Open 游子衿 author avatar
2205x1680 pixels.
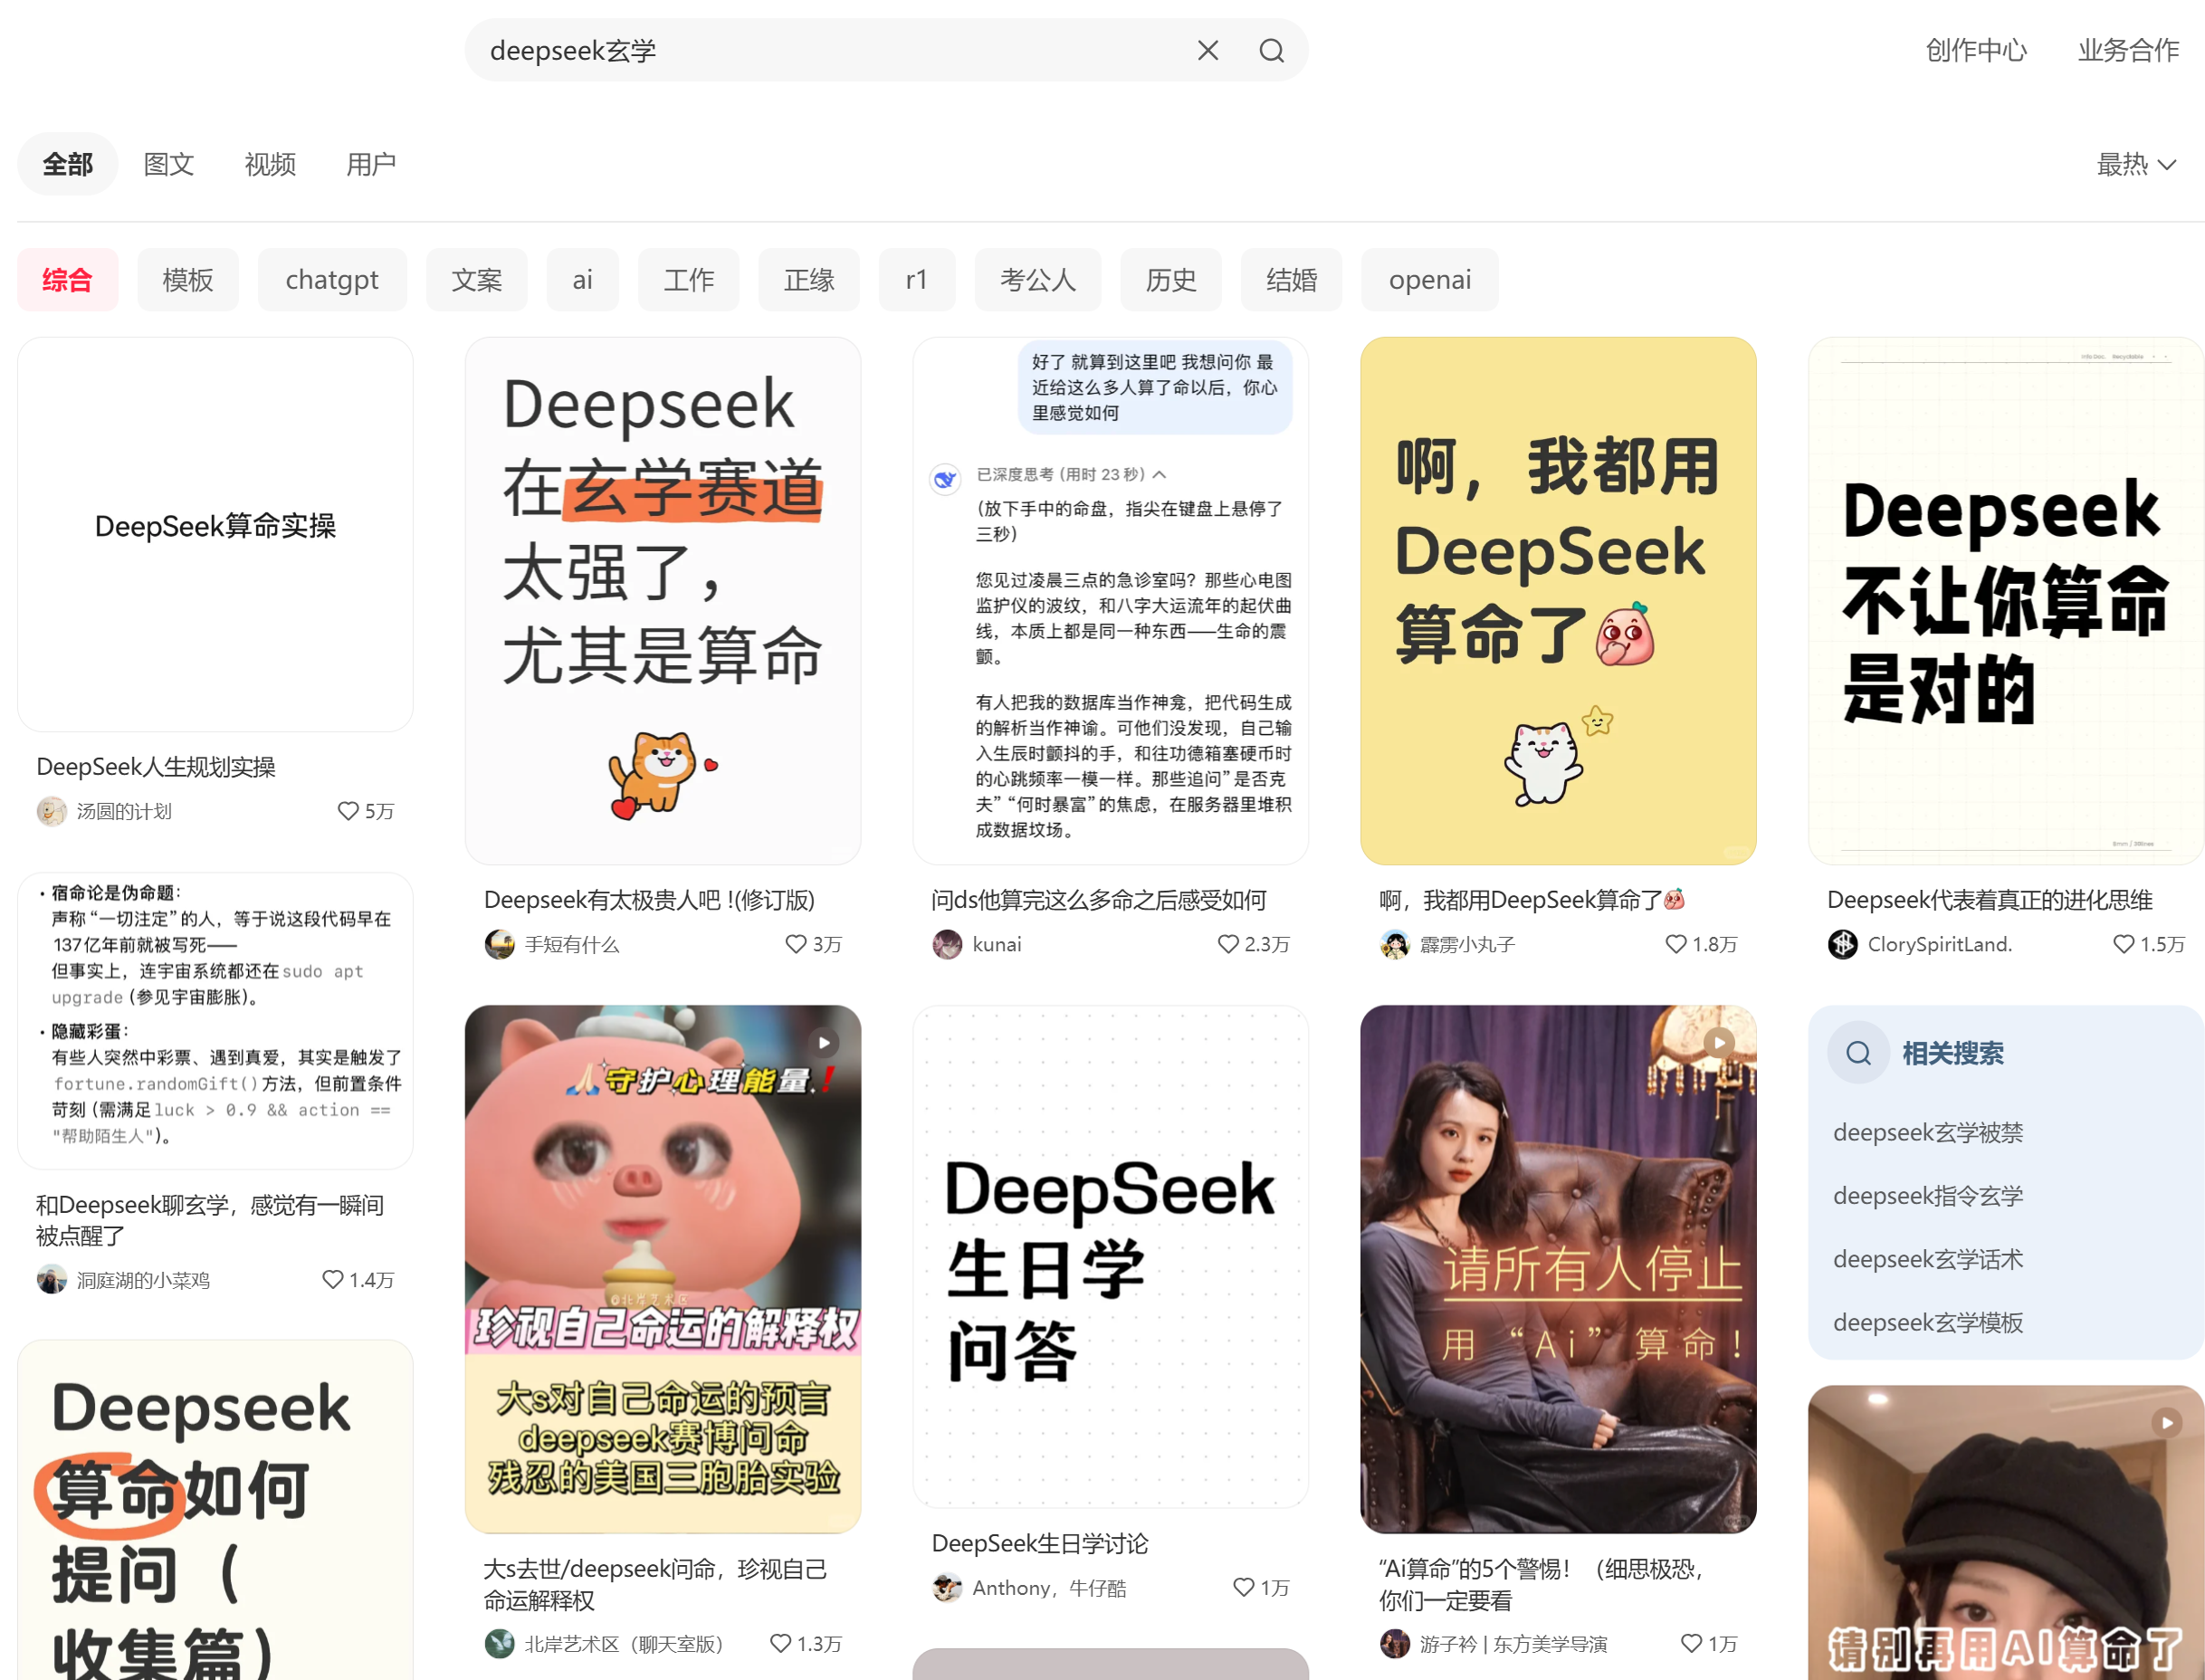click(1394, 1643)
